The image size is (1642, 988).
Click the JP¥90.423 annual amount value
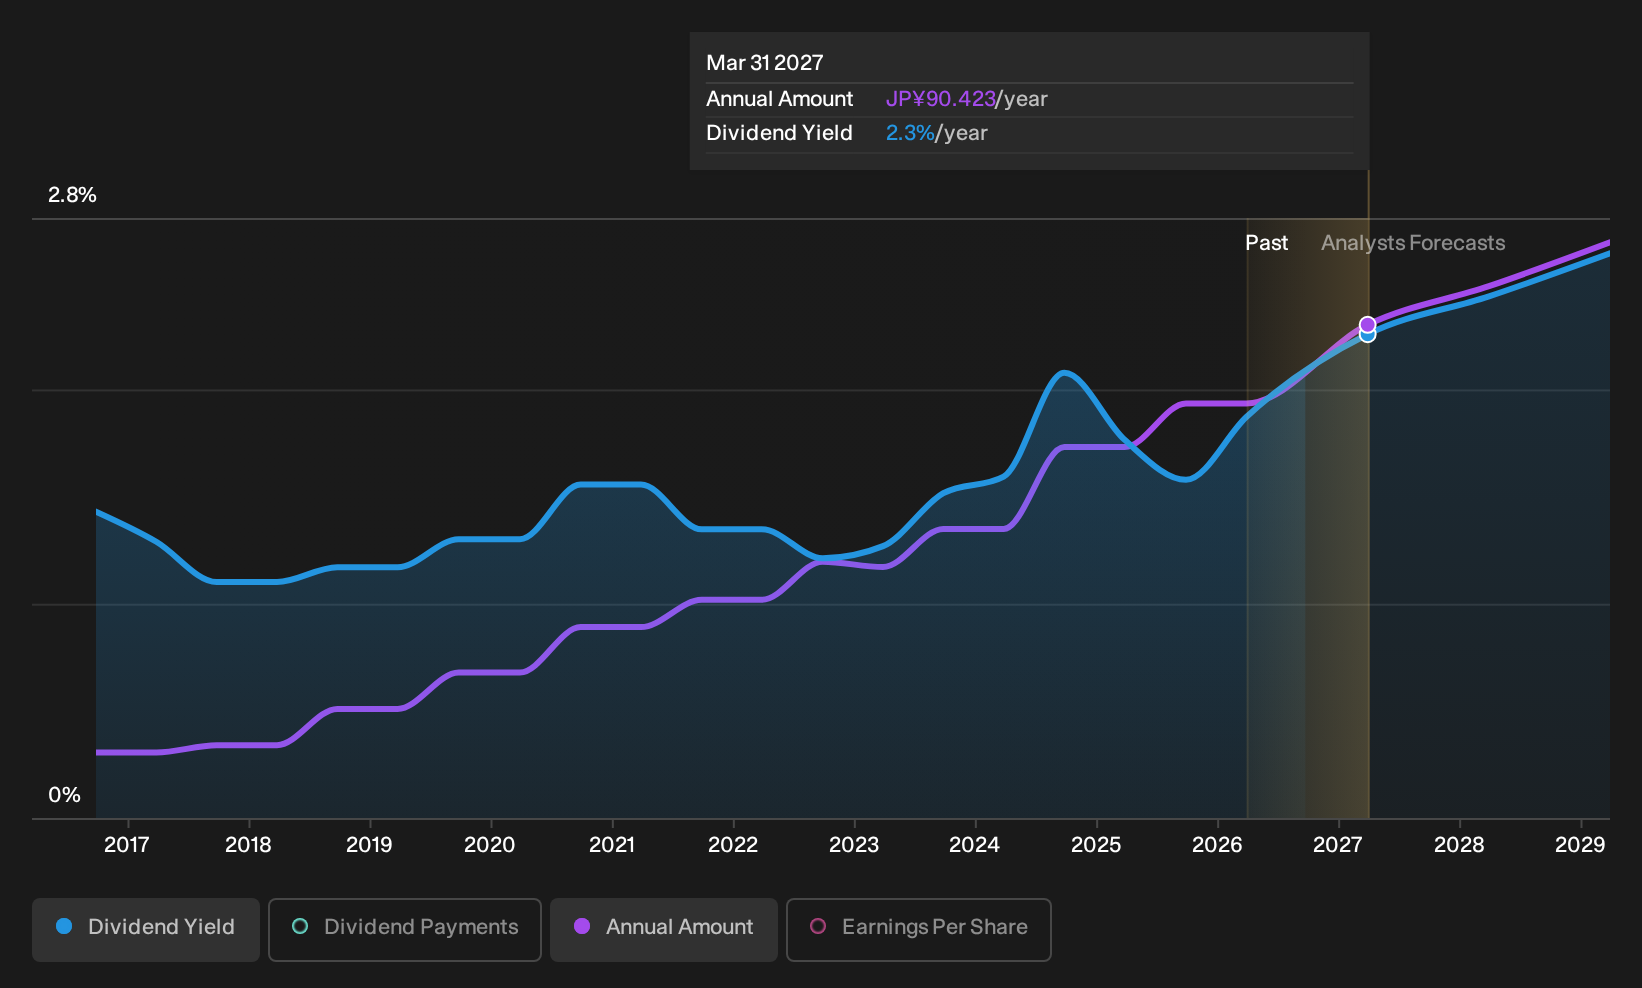940,99
